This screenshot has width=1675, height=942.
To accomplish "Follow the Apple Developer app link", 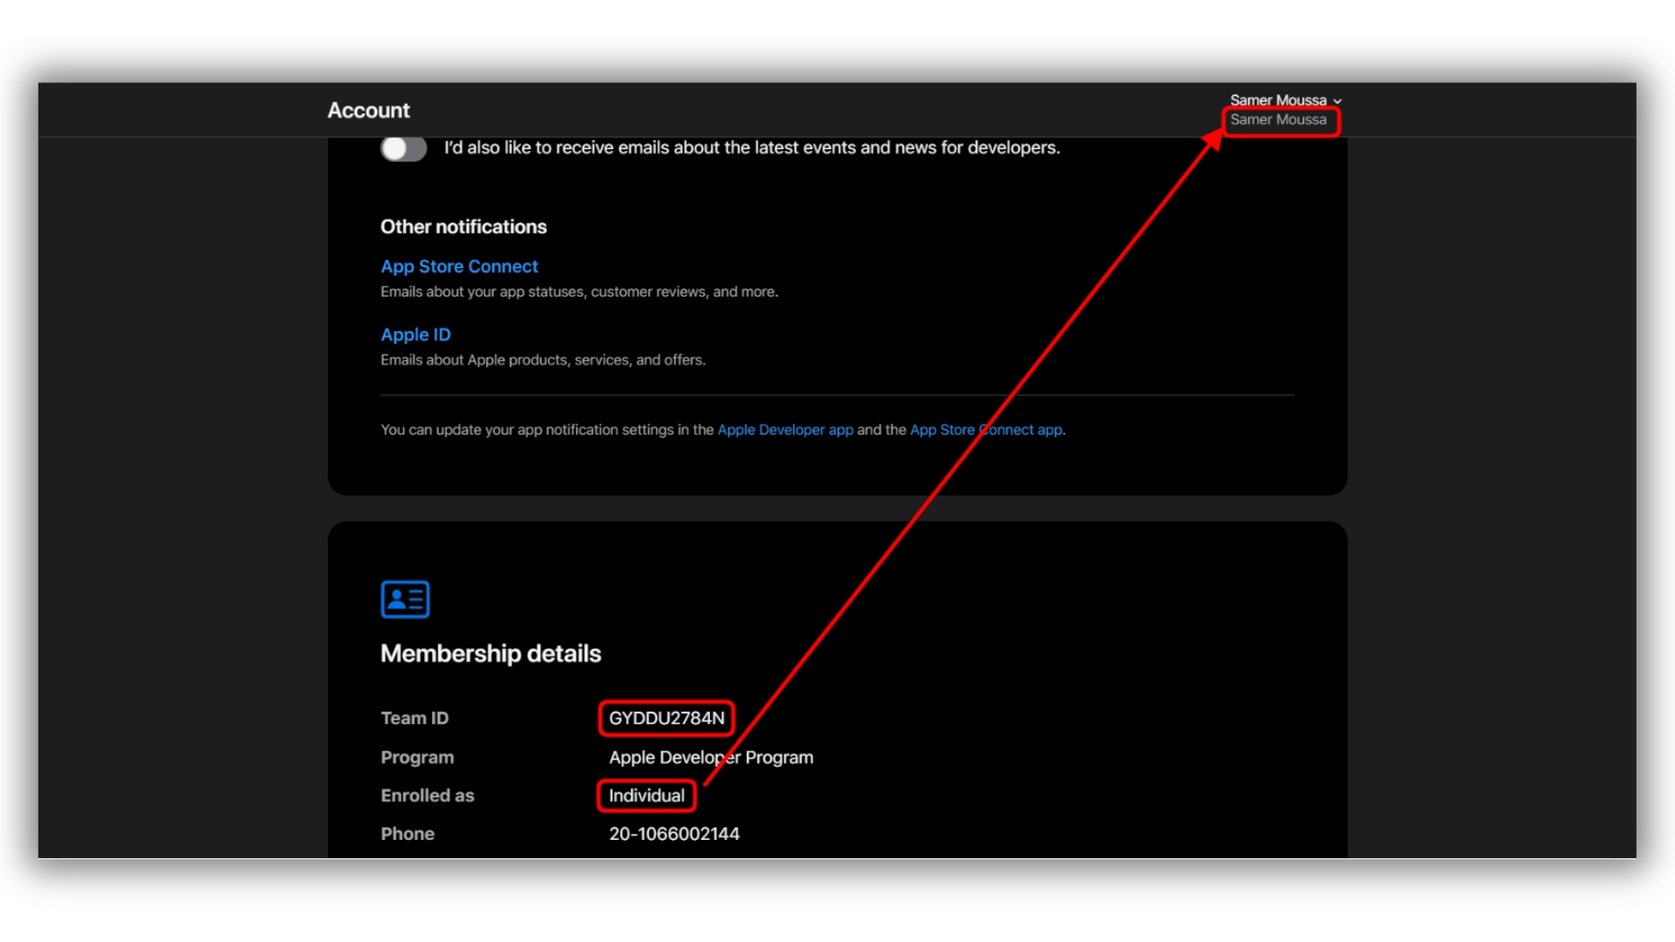I will pyautogui.click(x=785, y=430).
